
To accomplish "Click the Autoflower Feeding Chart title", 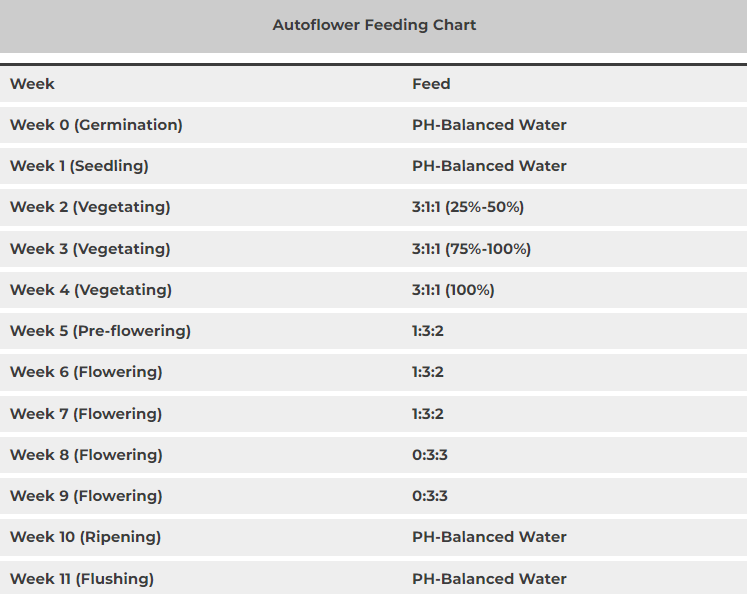I will coord(374,25).
